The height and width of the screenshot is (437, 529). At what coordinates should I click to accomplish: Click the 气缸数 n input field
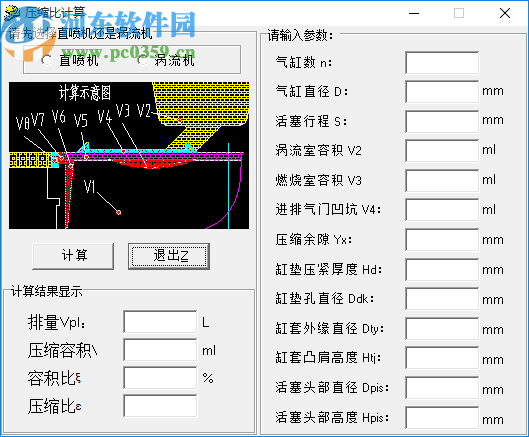click(x=442, y=62)
